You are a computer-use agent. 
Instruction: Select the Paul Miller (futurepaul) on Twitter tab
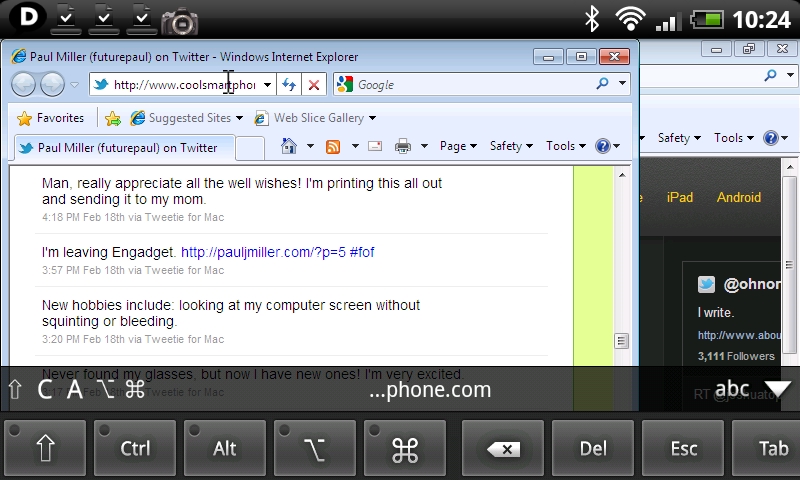124,148
